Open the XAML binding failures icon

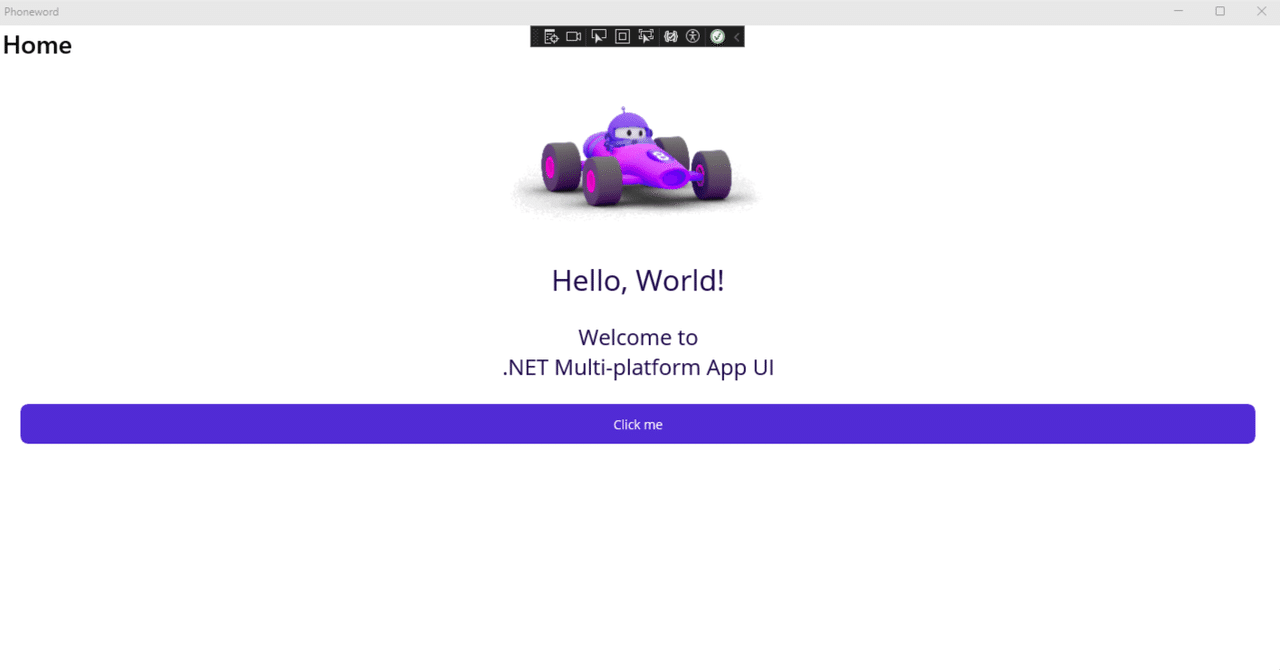click(x=671, y=36)
